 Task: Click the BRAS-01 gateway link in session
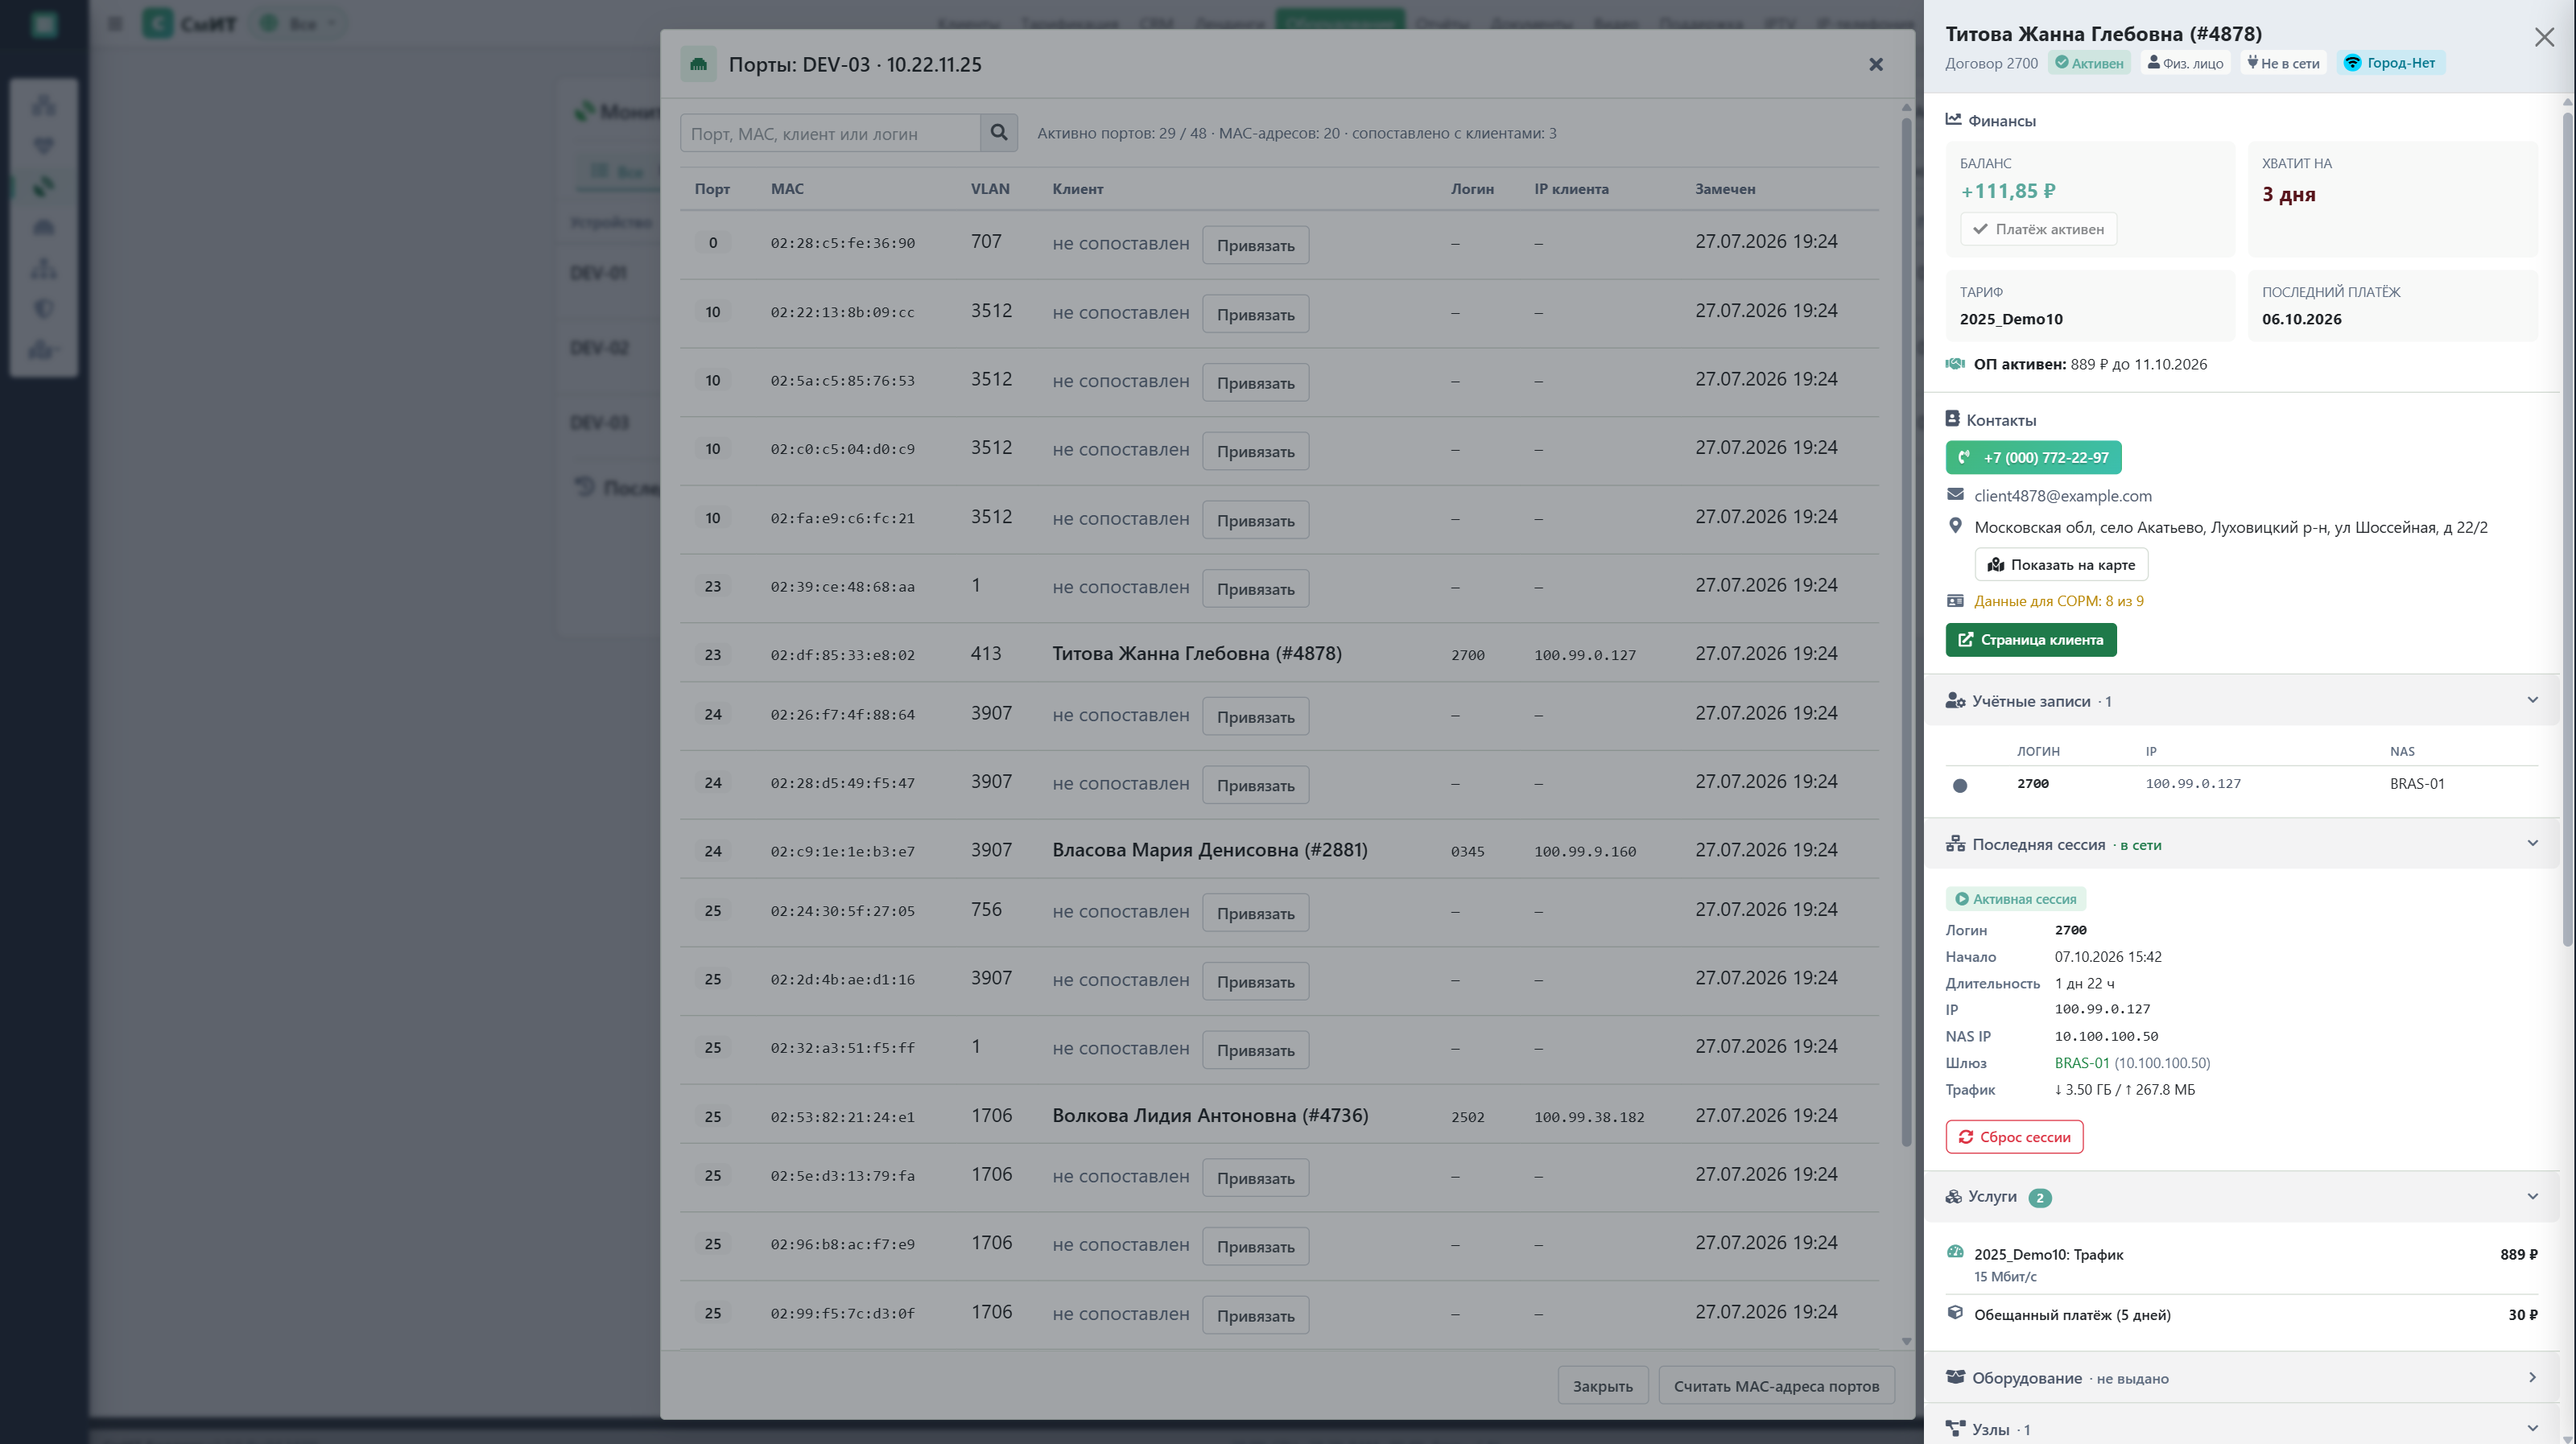point(2081,1063)
